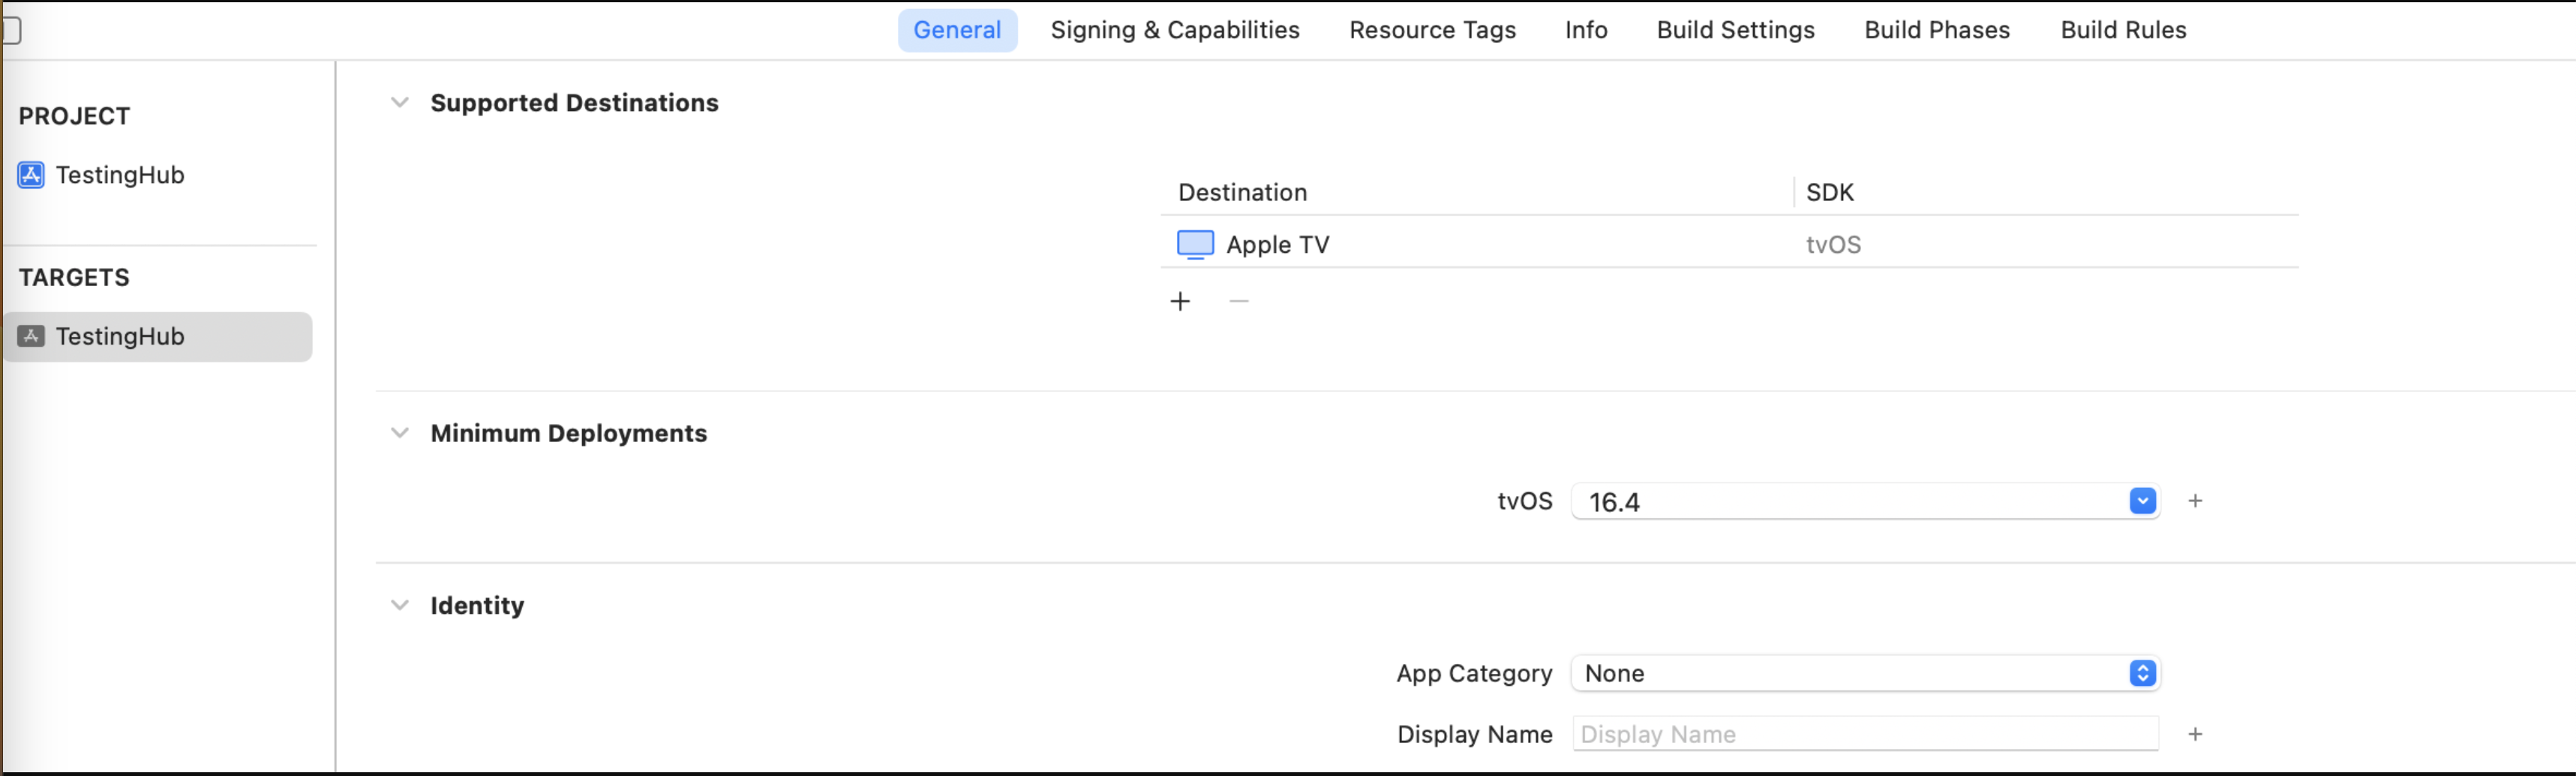This screenshot has width=2576, height=776.
Task: Collapse the Supported Destinations section
Action: 400,103
